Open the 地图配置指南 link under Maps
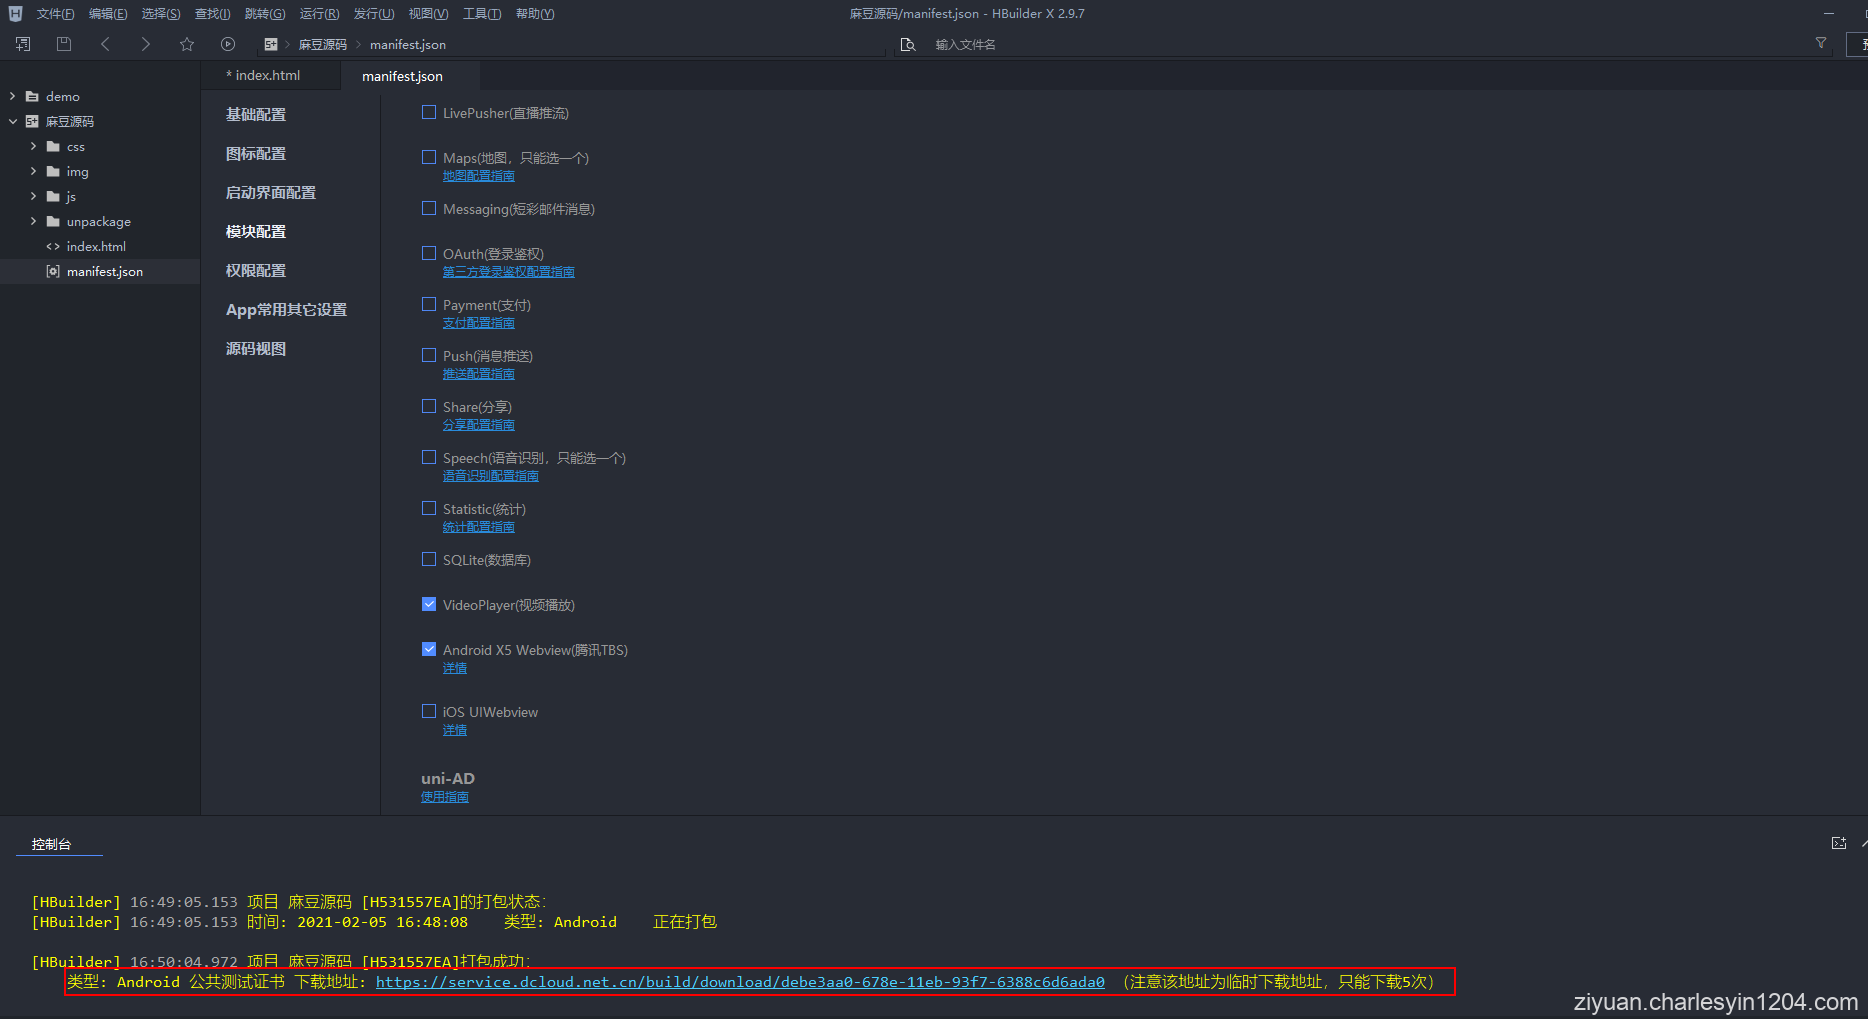The height and width of the screenshot is (1019, 1868). pyautogui.click(x=478, y=176)
